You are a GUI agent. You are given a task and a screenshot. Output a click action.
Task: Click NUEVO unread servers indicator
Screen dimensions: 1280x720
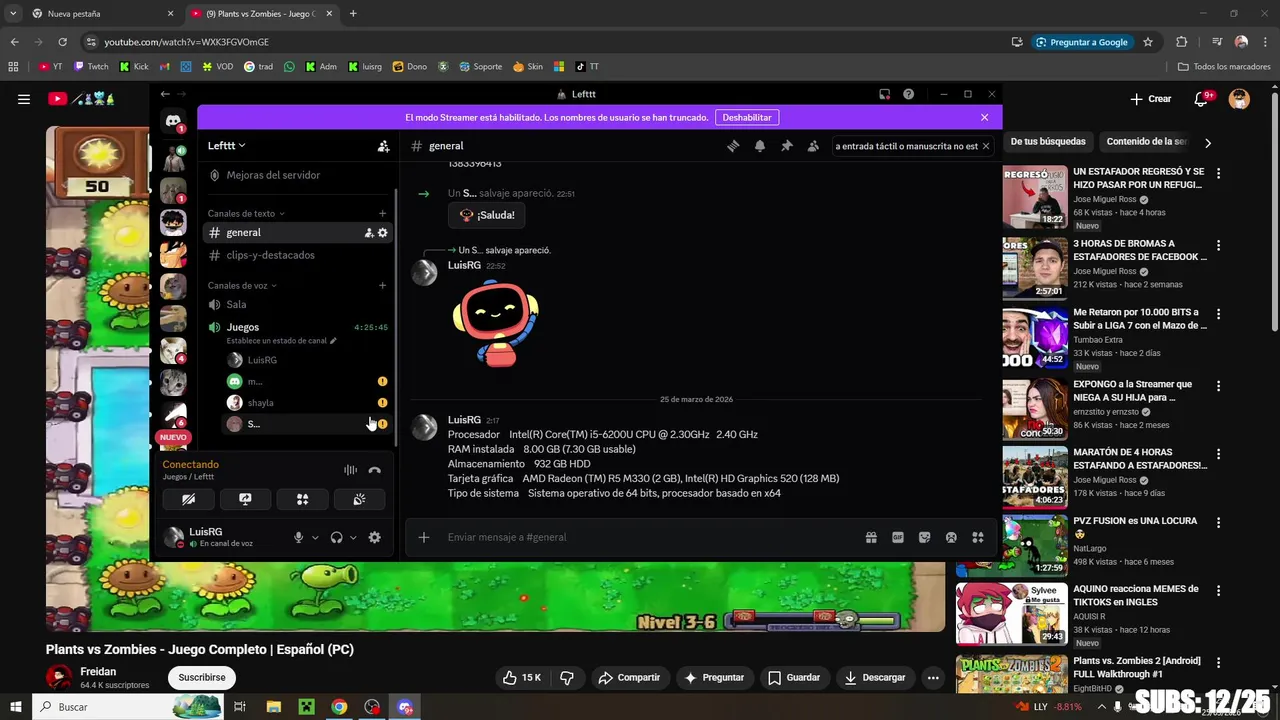[173, 437]
